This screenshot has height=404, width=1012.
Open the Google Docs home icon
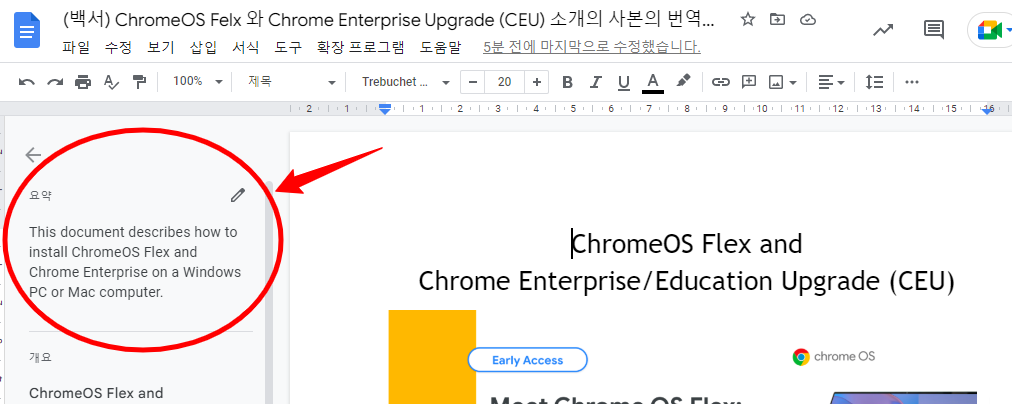pyautogui.click(x=27, y=30)
